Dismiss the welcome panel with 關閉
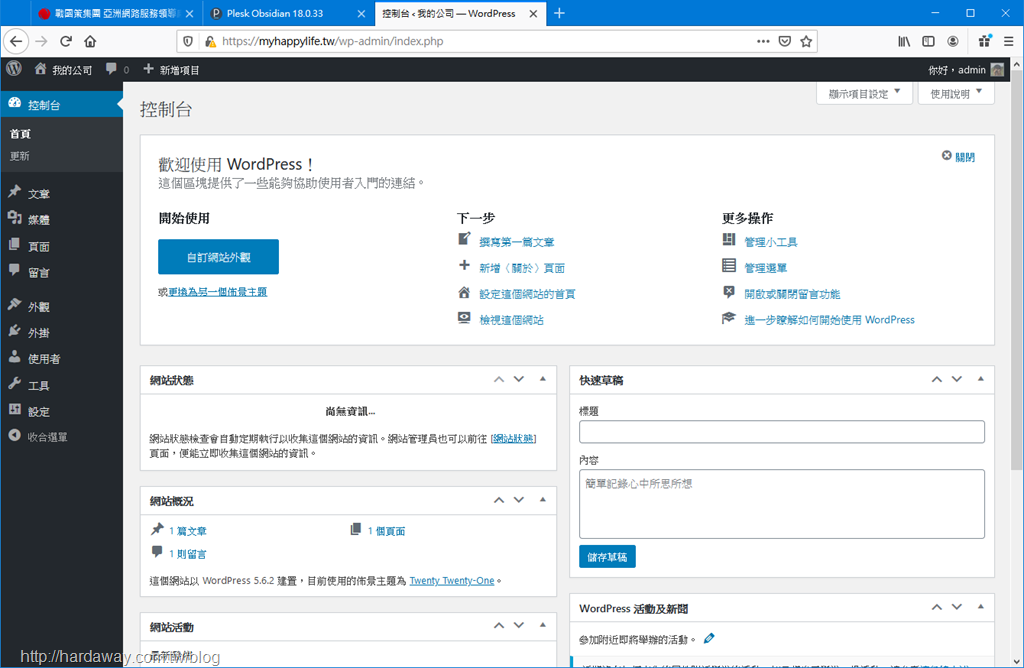1024x668 pixels. point(958,157)
